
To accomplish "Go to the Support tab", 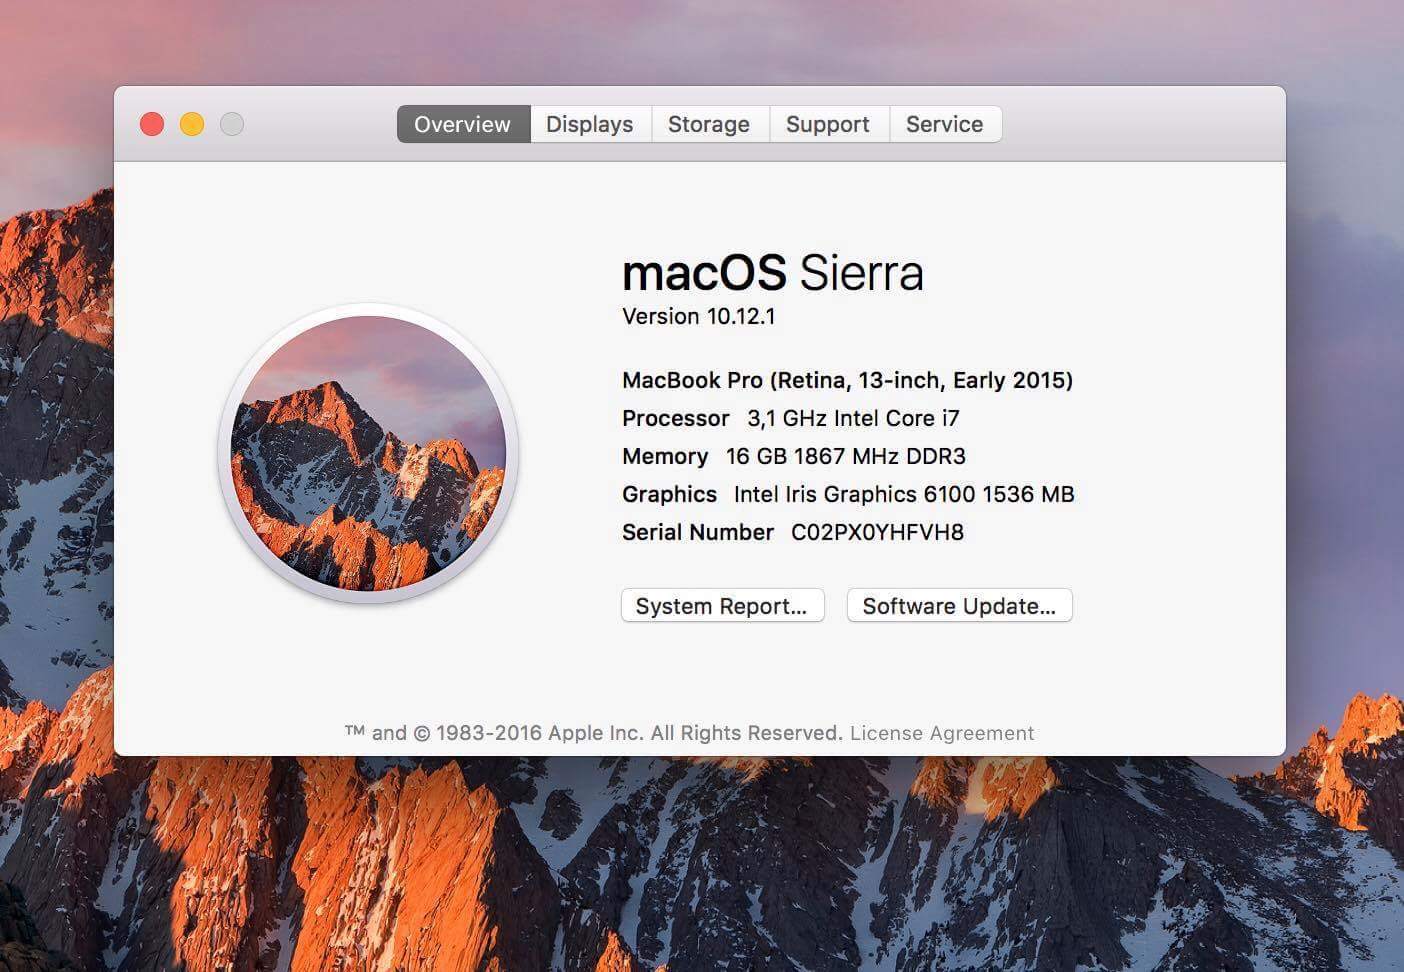I will pos(828,124).
